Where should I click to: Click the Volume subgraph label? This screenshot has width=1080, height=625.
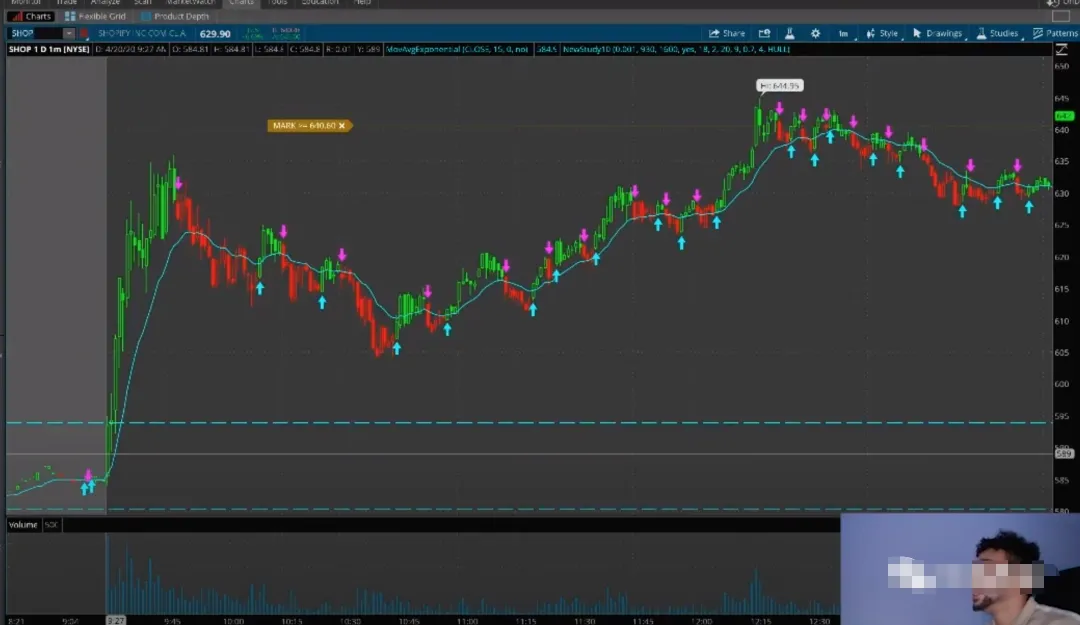tap(23, 524)
